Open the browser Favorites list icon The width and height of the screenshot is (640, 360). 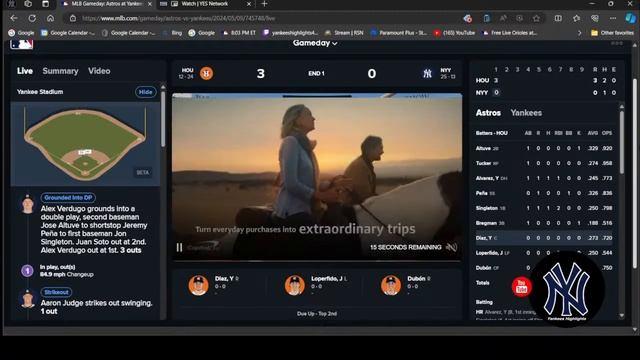click(x=576, y=18)
